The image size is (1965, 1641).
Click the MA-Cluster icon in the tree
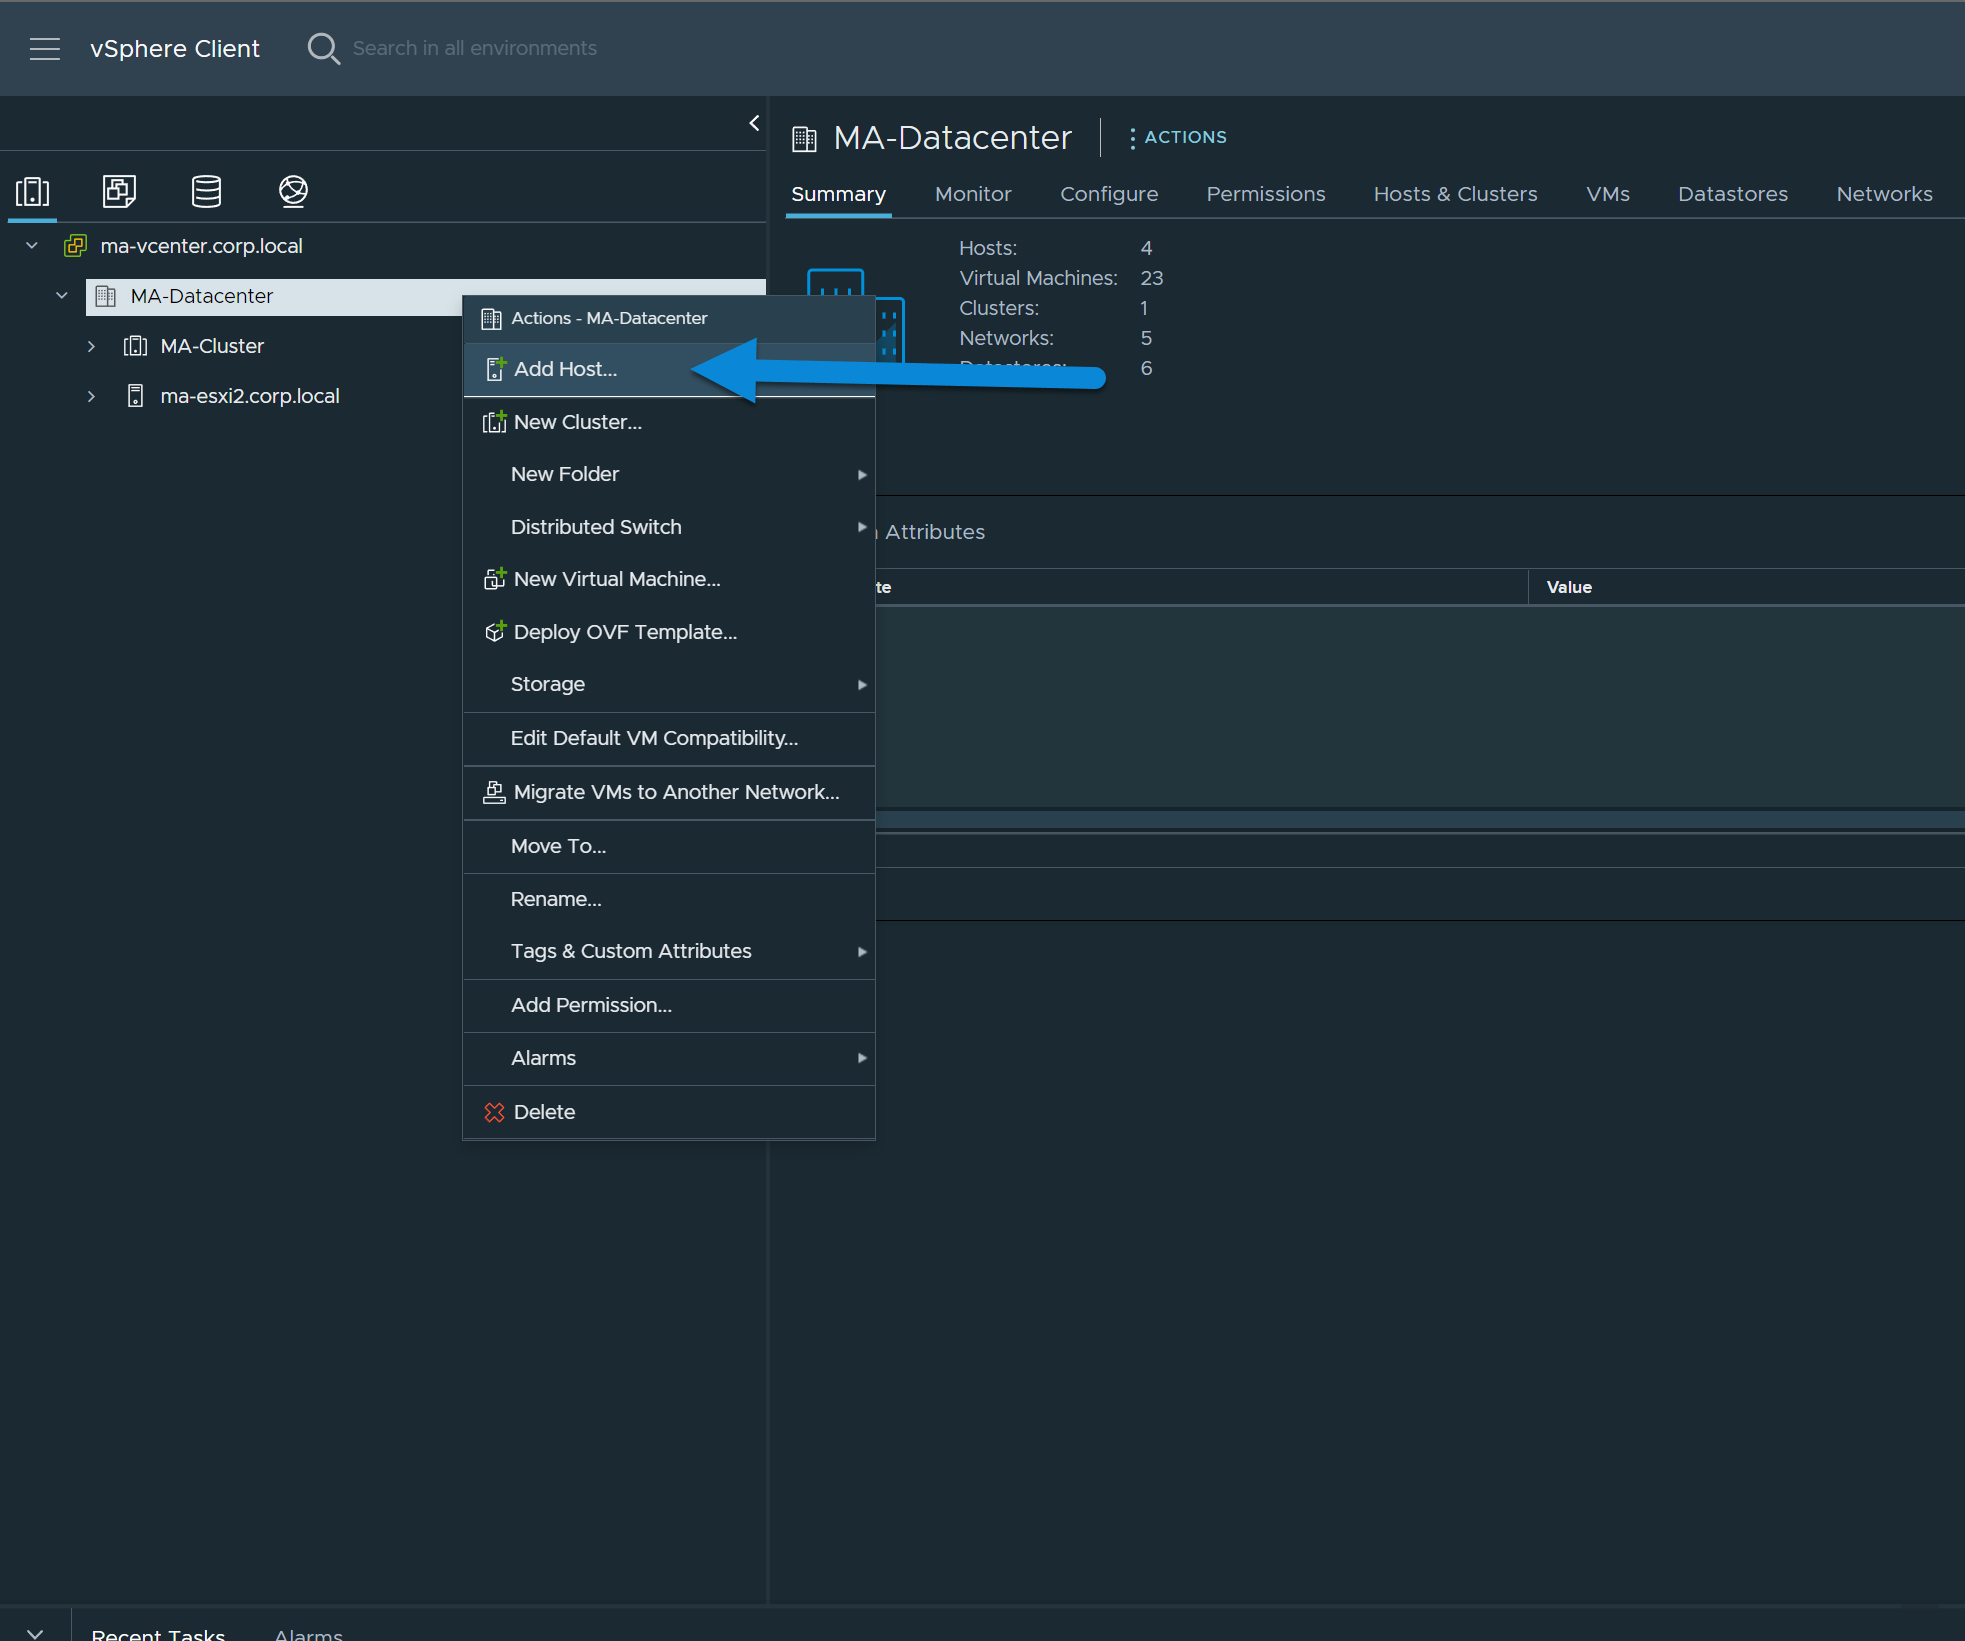pyautogui.click(x=135, y=346)
